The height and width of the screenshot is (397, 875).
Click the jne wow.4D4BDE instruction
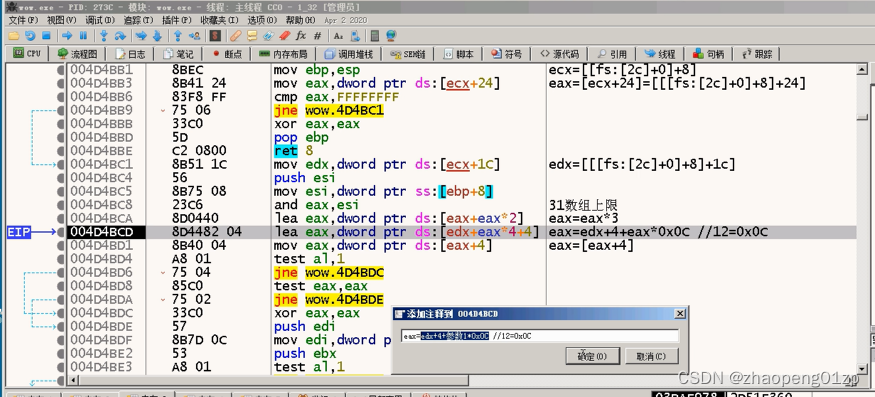point(329,299)
